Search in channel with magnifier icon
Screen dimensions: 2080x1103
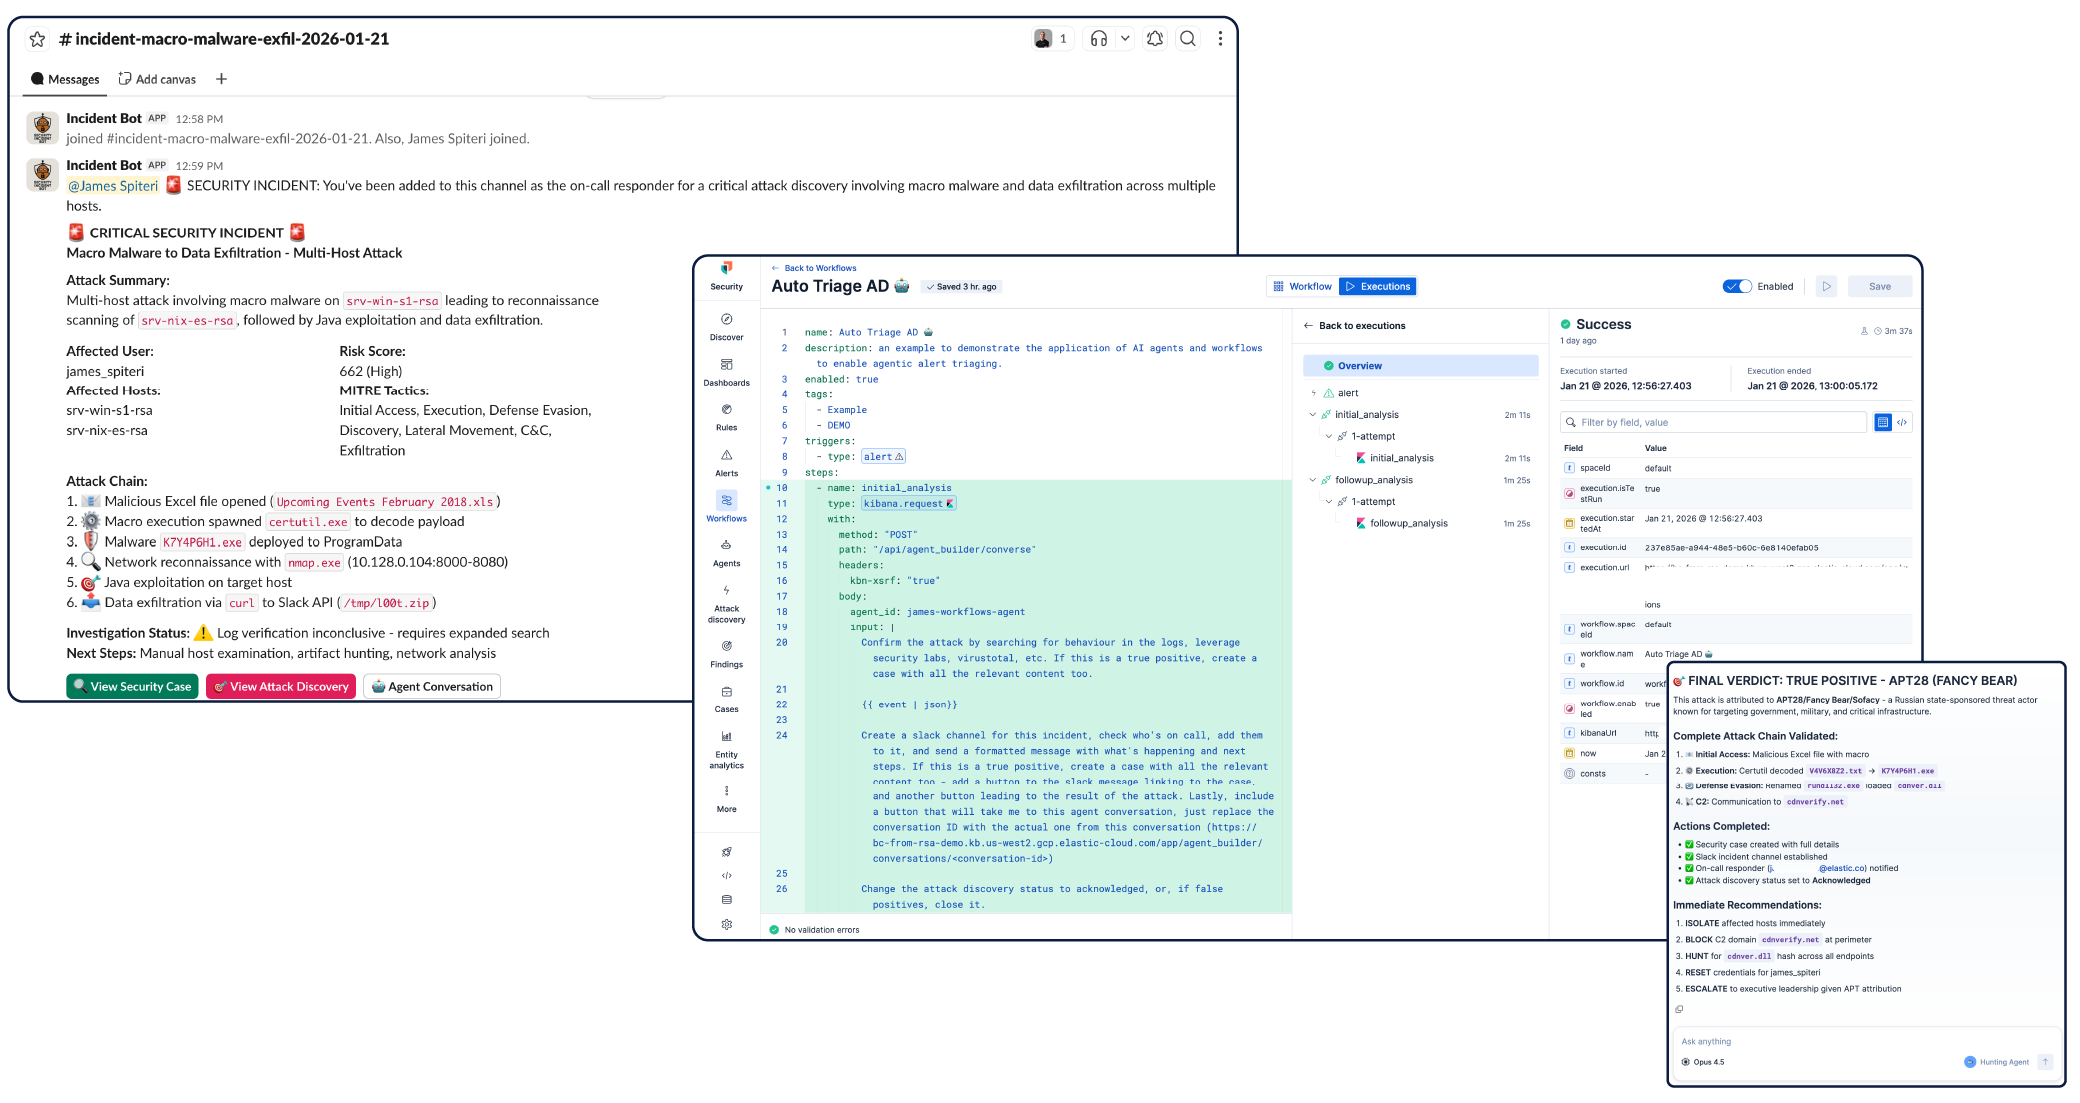(x=1188, y=39)
